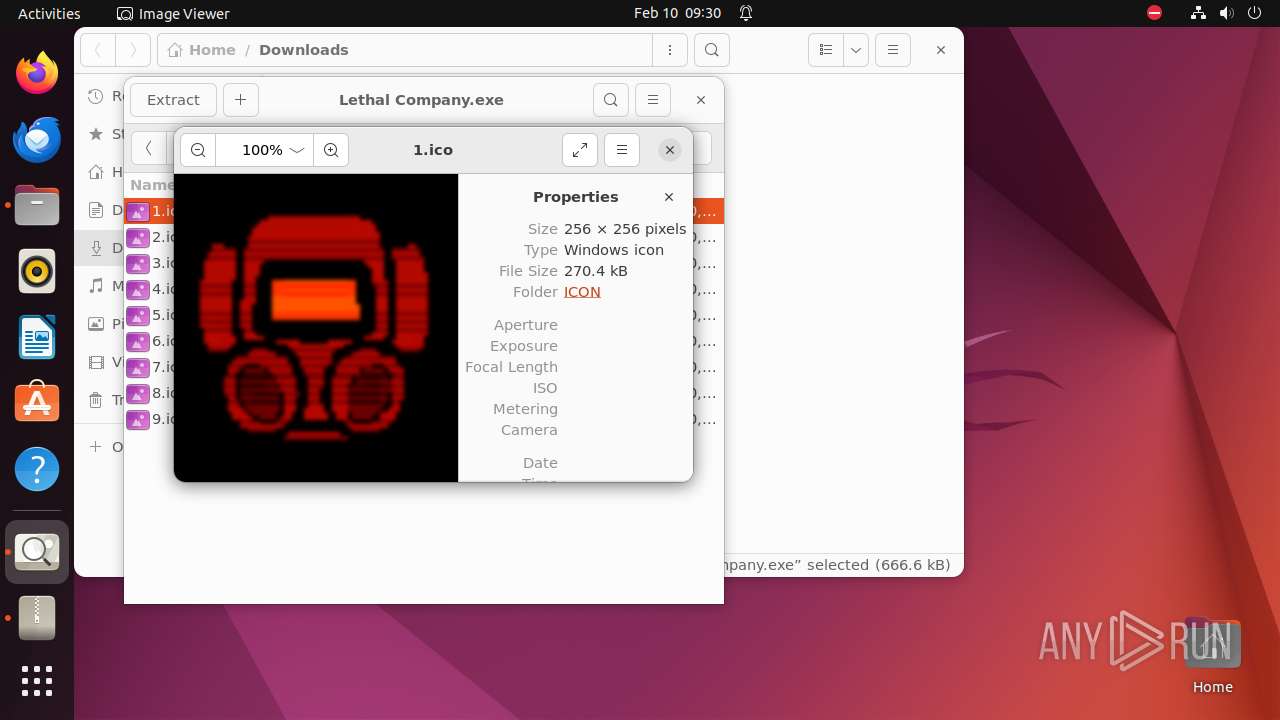Image resolution: width=1280 pixels, height=720 pixels.
Task: Open archive manager hamburger menu
Action: (653, 100)
